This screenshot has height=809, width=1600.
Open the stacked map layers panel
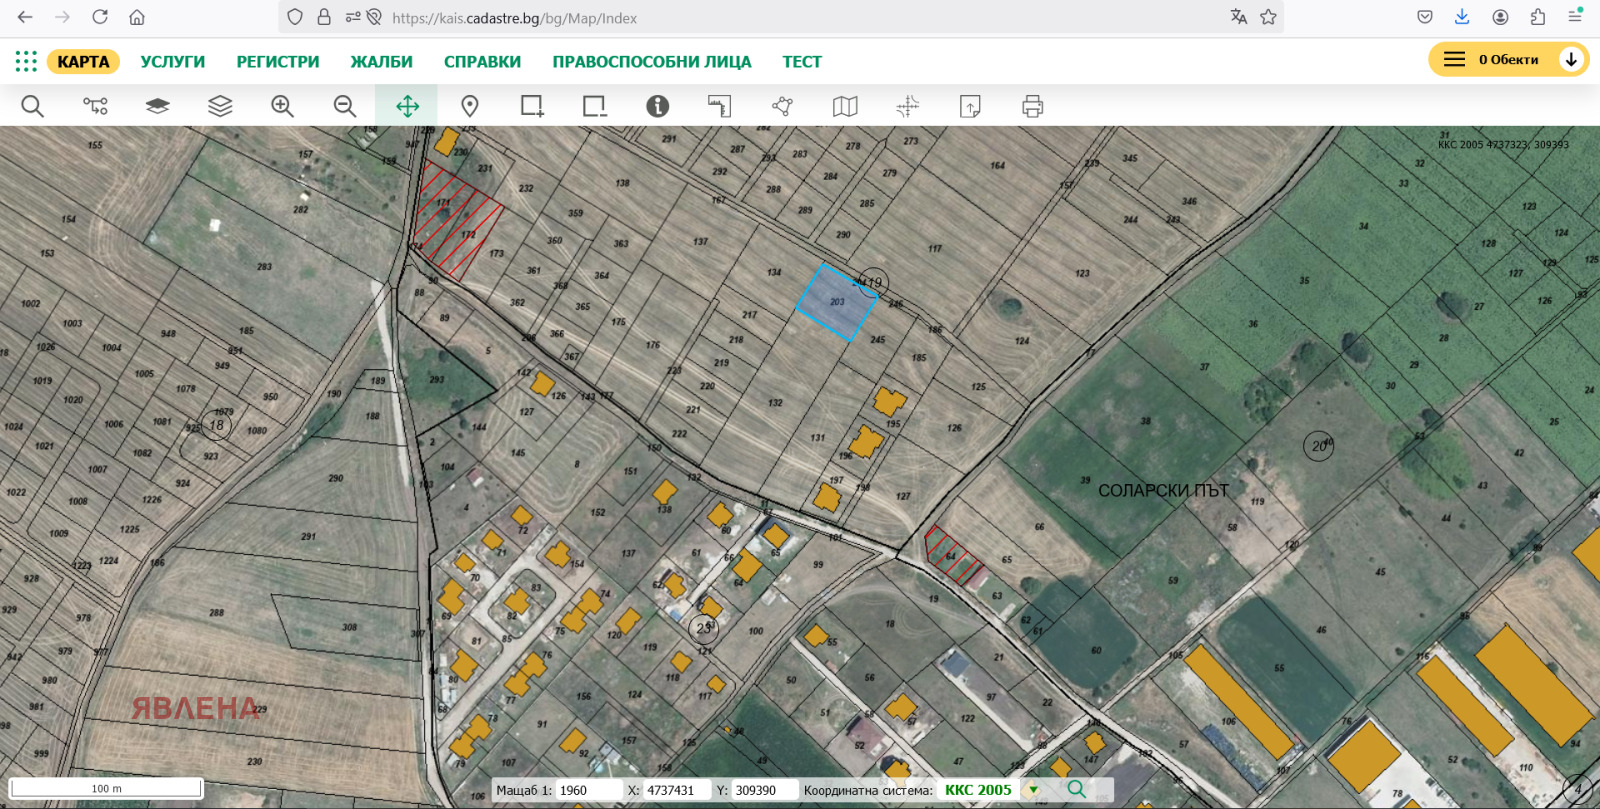click(x=220, y=106)
